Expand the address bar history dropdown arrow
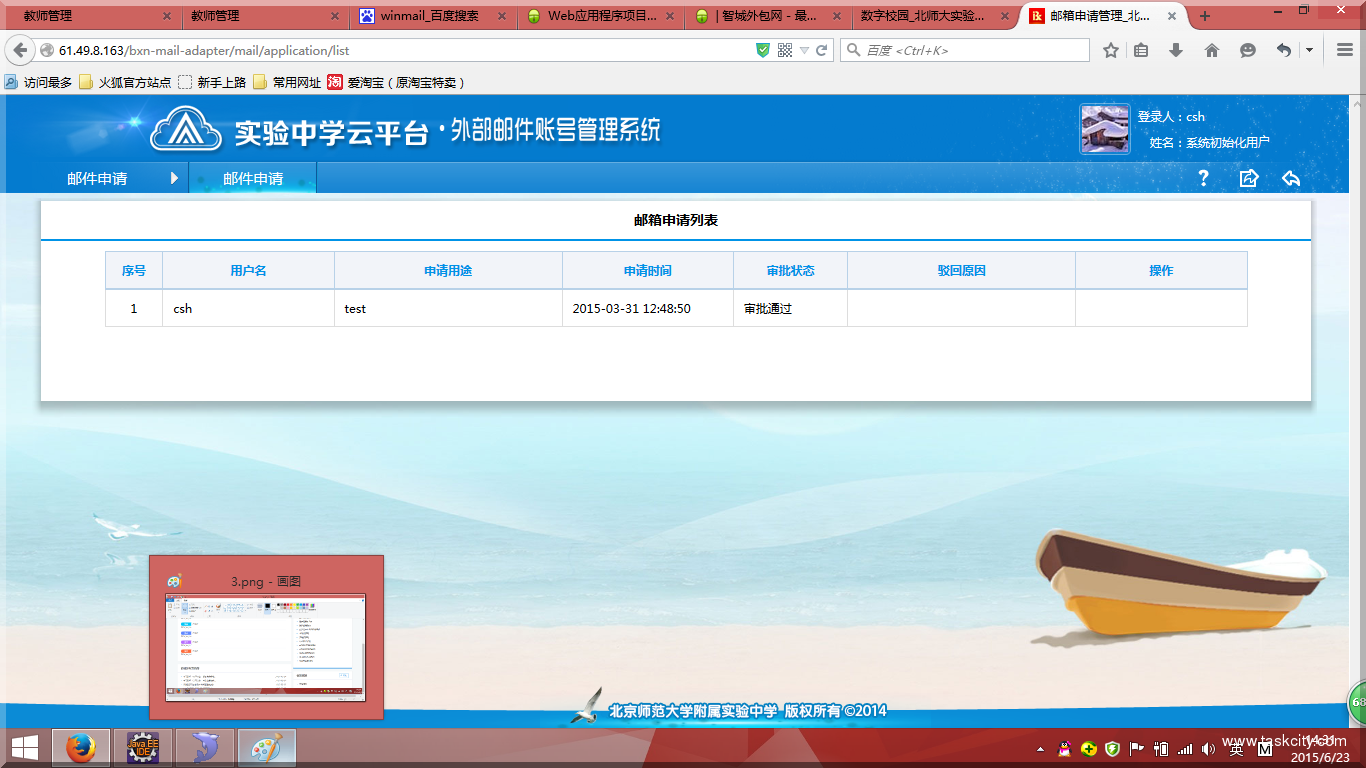1366x768 pixels. (x=804, y=50)
